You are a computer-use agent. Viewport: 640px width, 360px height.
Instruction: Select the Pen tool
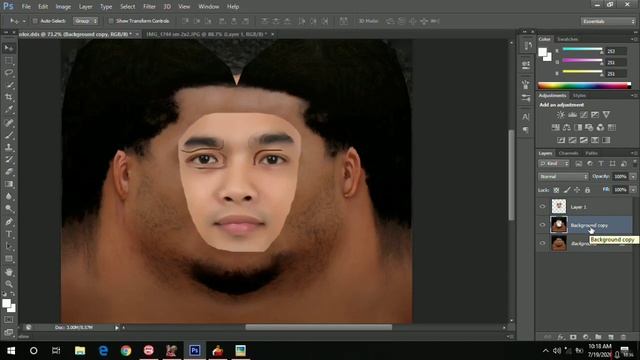tap(9, 222)
